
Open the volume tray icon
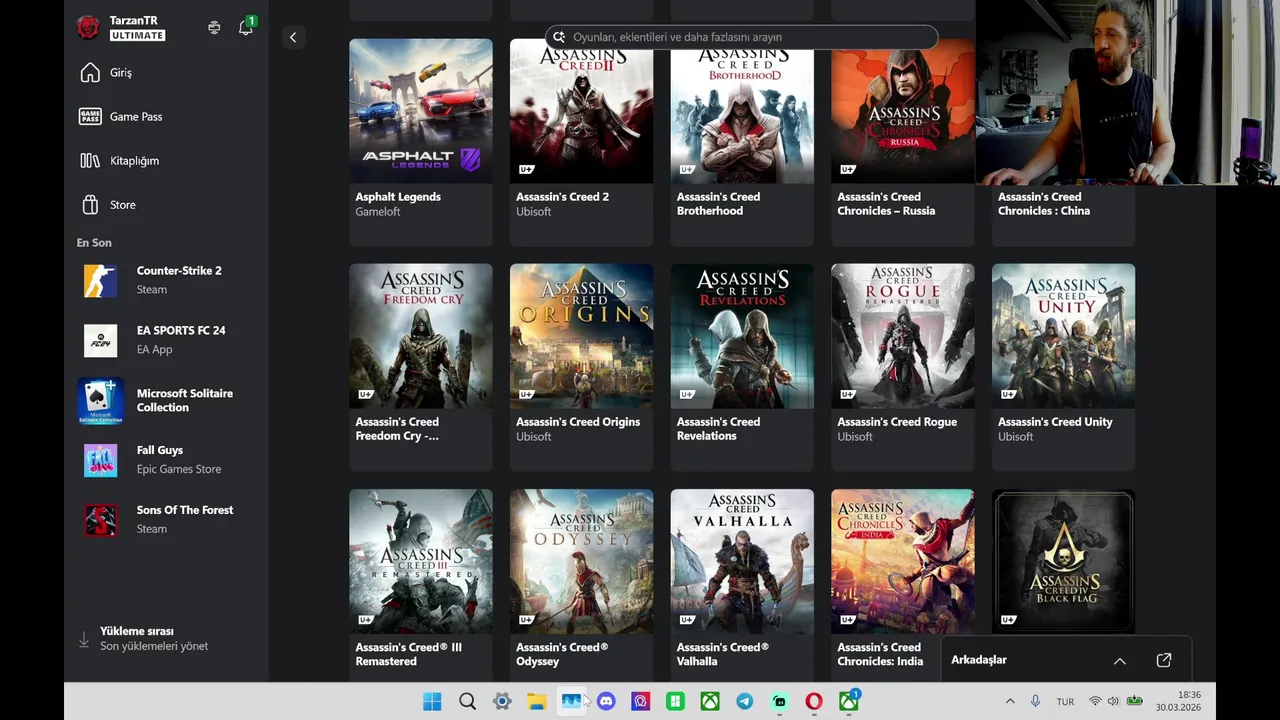(1113, 702)
